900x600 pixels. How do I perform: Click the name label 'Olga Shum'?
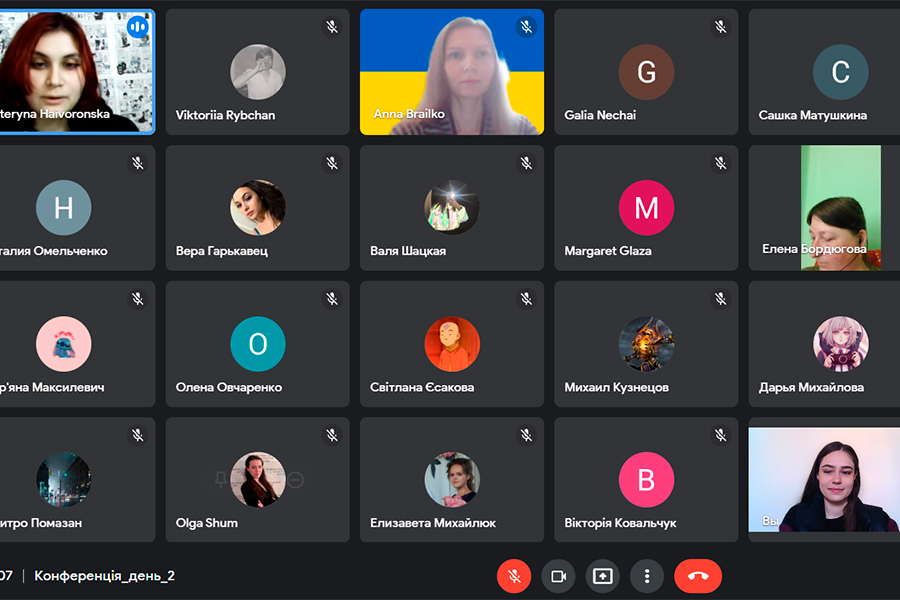[207, 522]
